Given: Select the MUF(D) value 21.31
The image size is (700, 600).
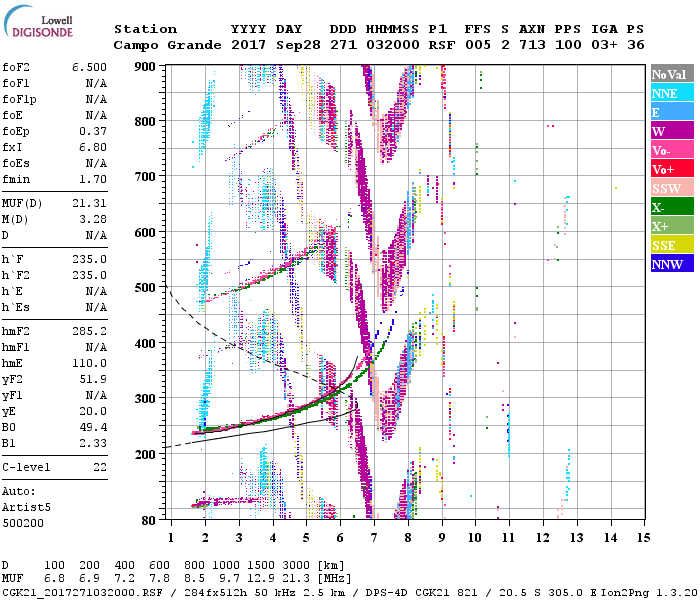Looking at the screenshot, I should (89, 203).
